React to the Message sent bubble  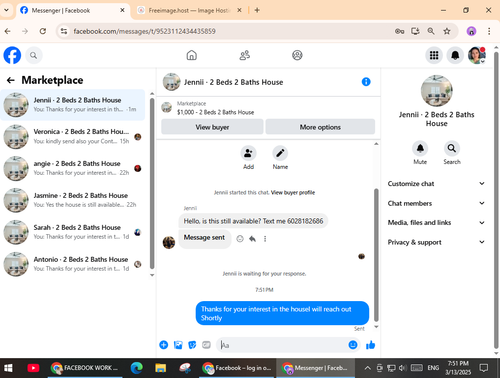pyautogui.click(x=240, y=239)
